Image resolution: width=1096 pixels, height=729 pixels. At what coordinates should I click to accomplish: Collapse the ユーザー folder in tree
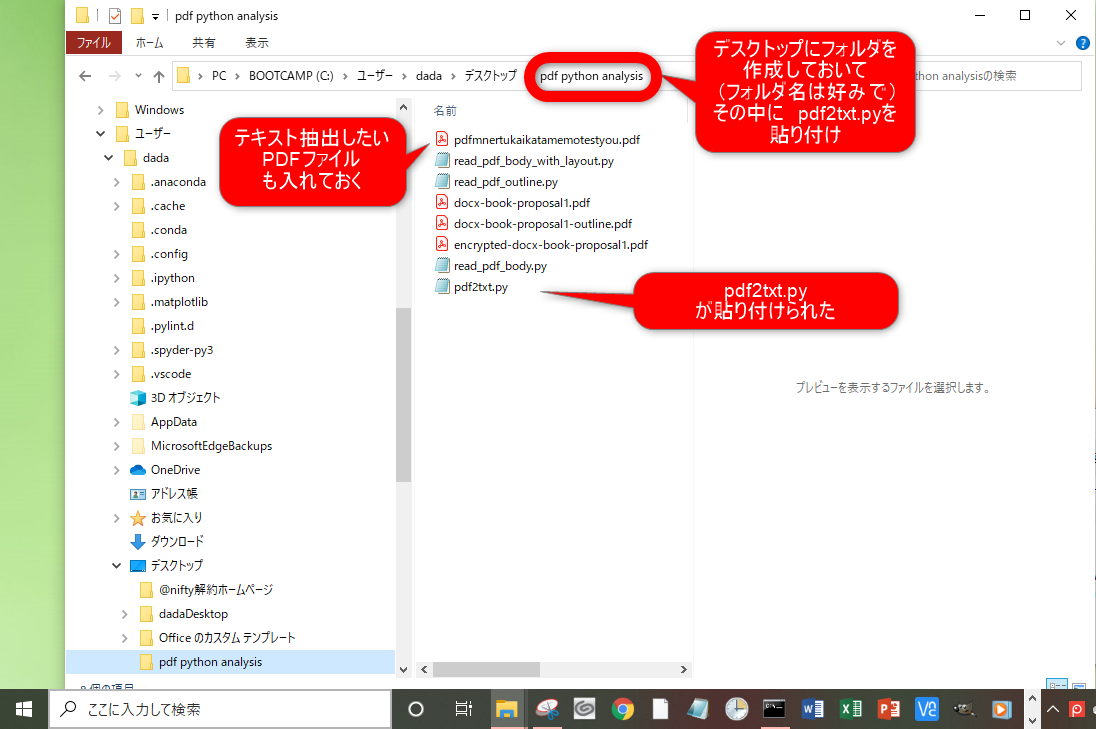click(101, 133)
